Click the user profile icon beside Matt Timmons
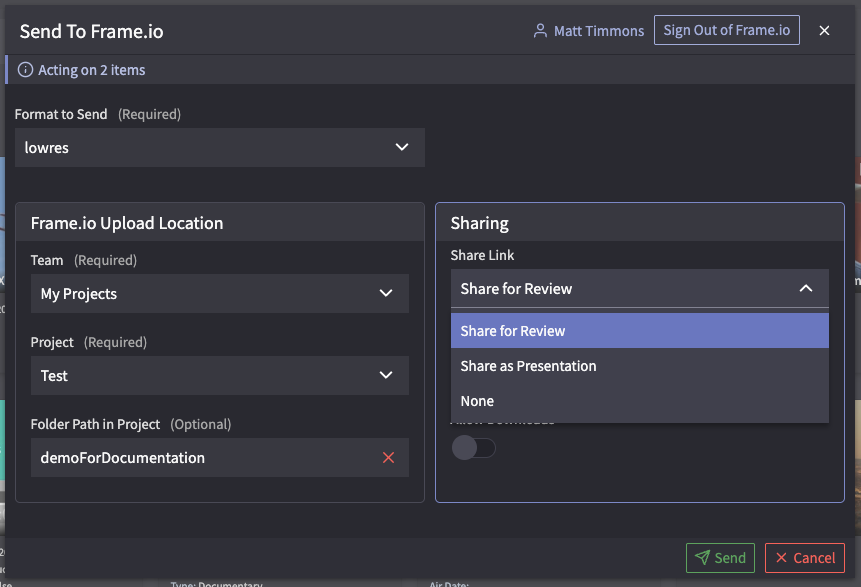The image size is (861, 587). pyautogui.click(x=540, y=31)
